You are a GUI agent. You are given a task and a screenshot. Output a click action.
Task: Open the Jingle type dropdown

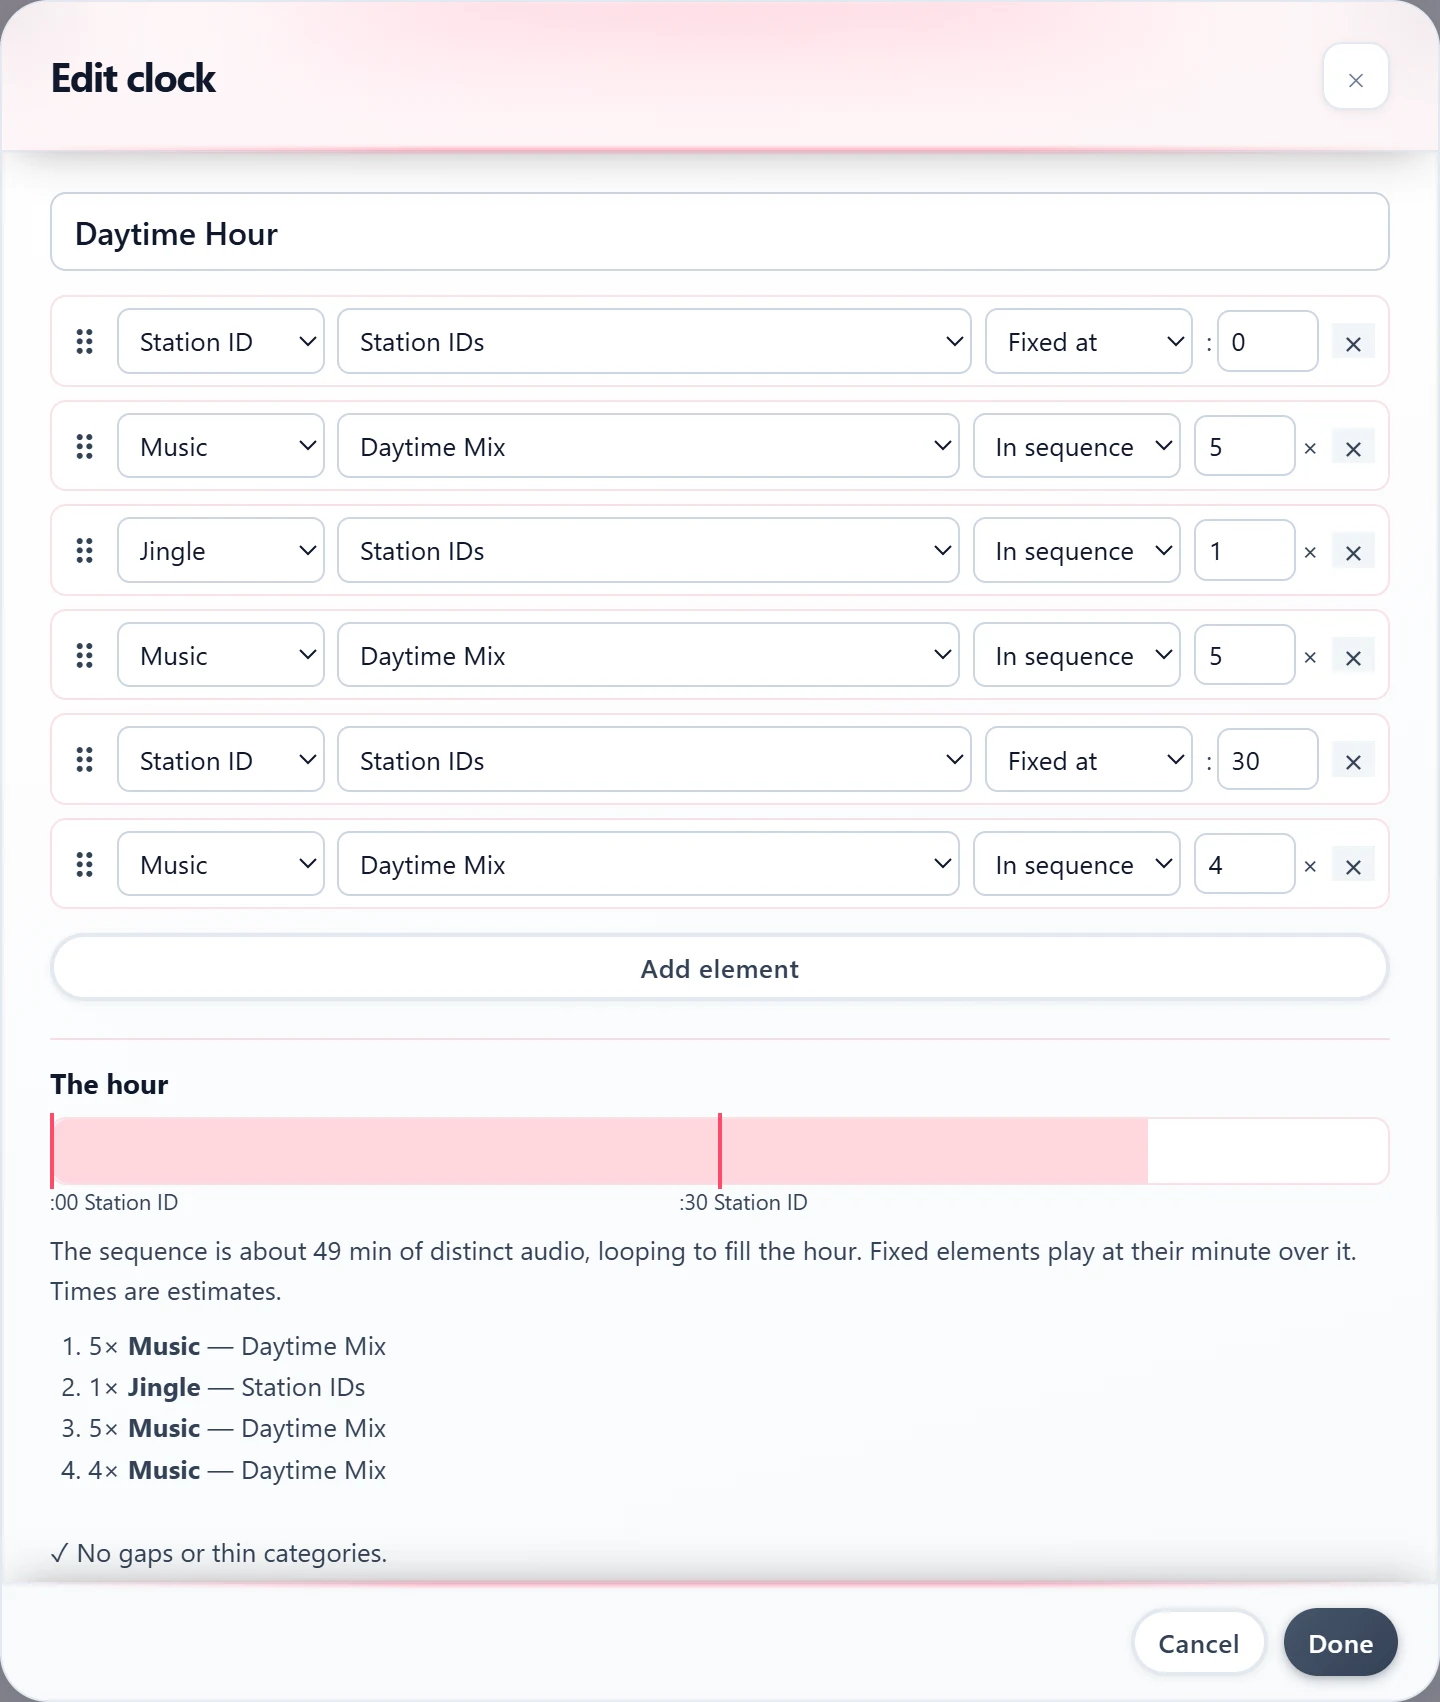pos(221,551)
